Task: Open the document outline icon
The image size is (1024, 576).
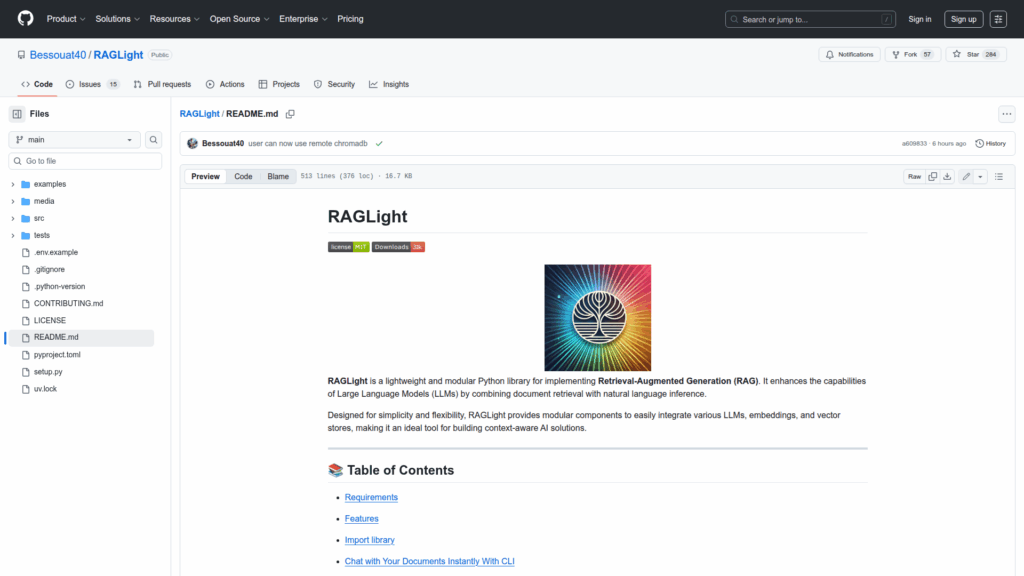Action: pyautogui.click(x=998, y=176)
